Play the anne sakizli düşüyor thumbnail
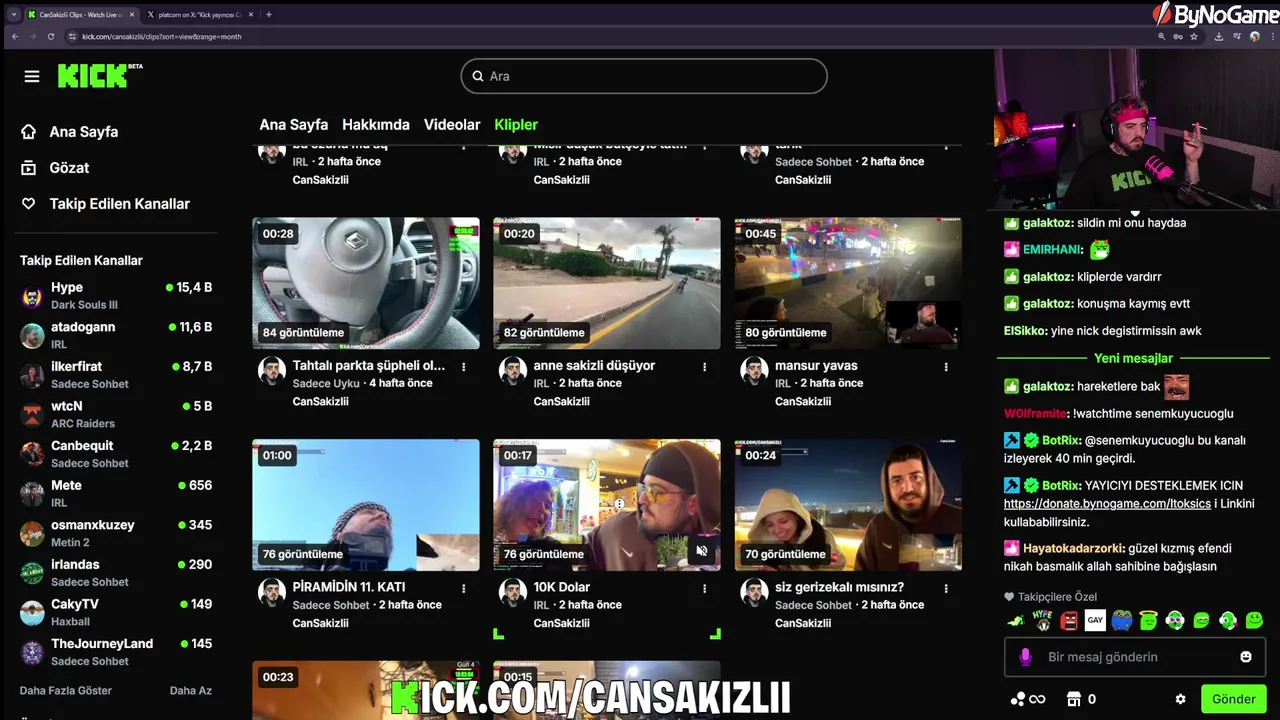Image resolution: width=1280 pixels, height=720 pixels. click(x=607, y=283)
